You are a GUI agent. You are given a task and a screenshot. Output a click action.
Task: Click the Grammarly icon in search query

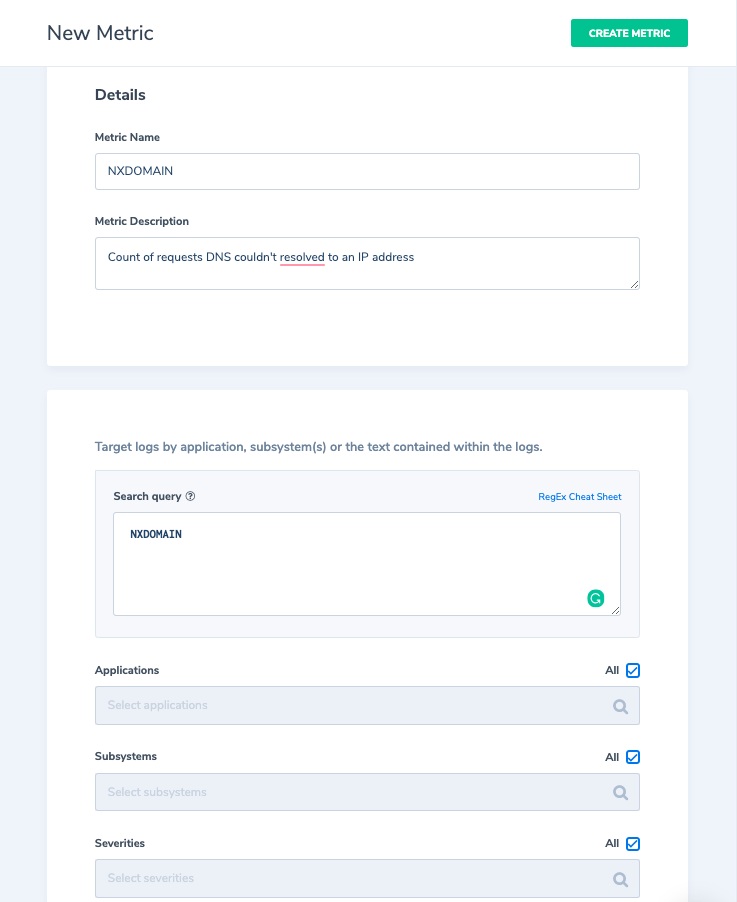coord(595,598)
